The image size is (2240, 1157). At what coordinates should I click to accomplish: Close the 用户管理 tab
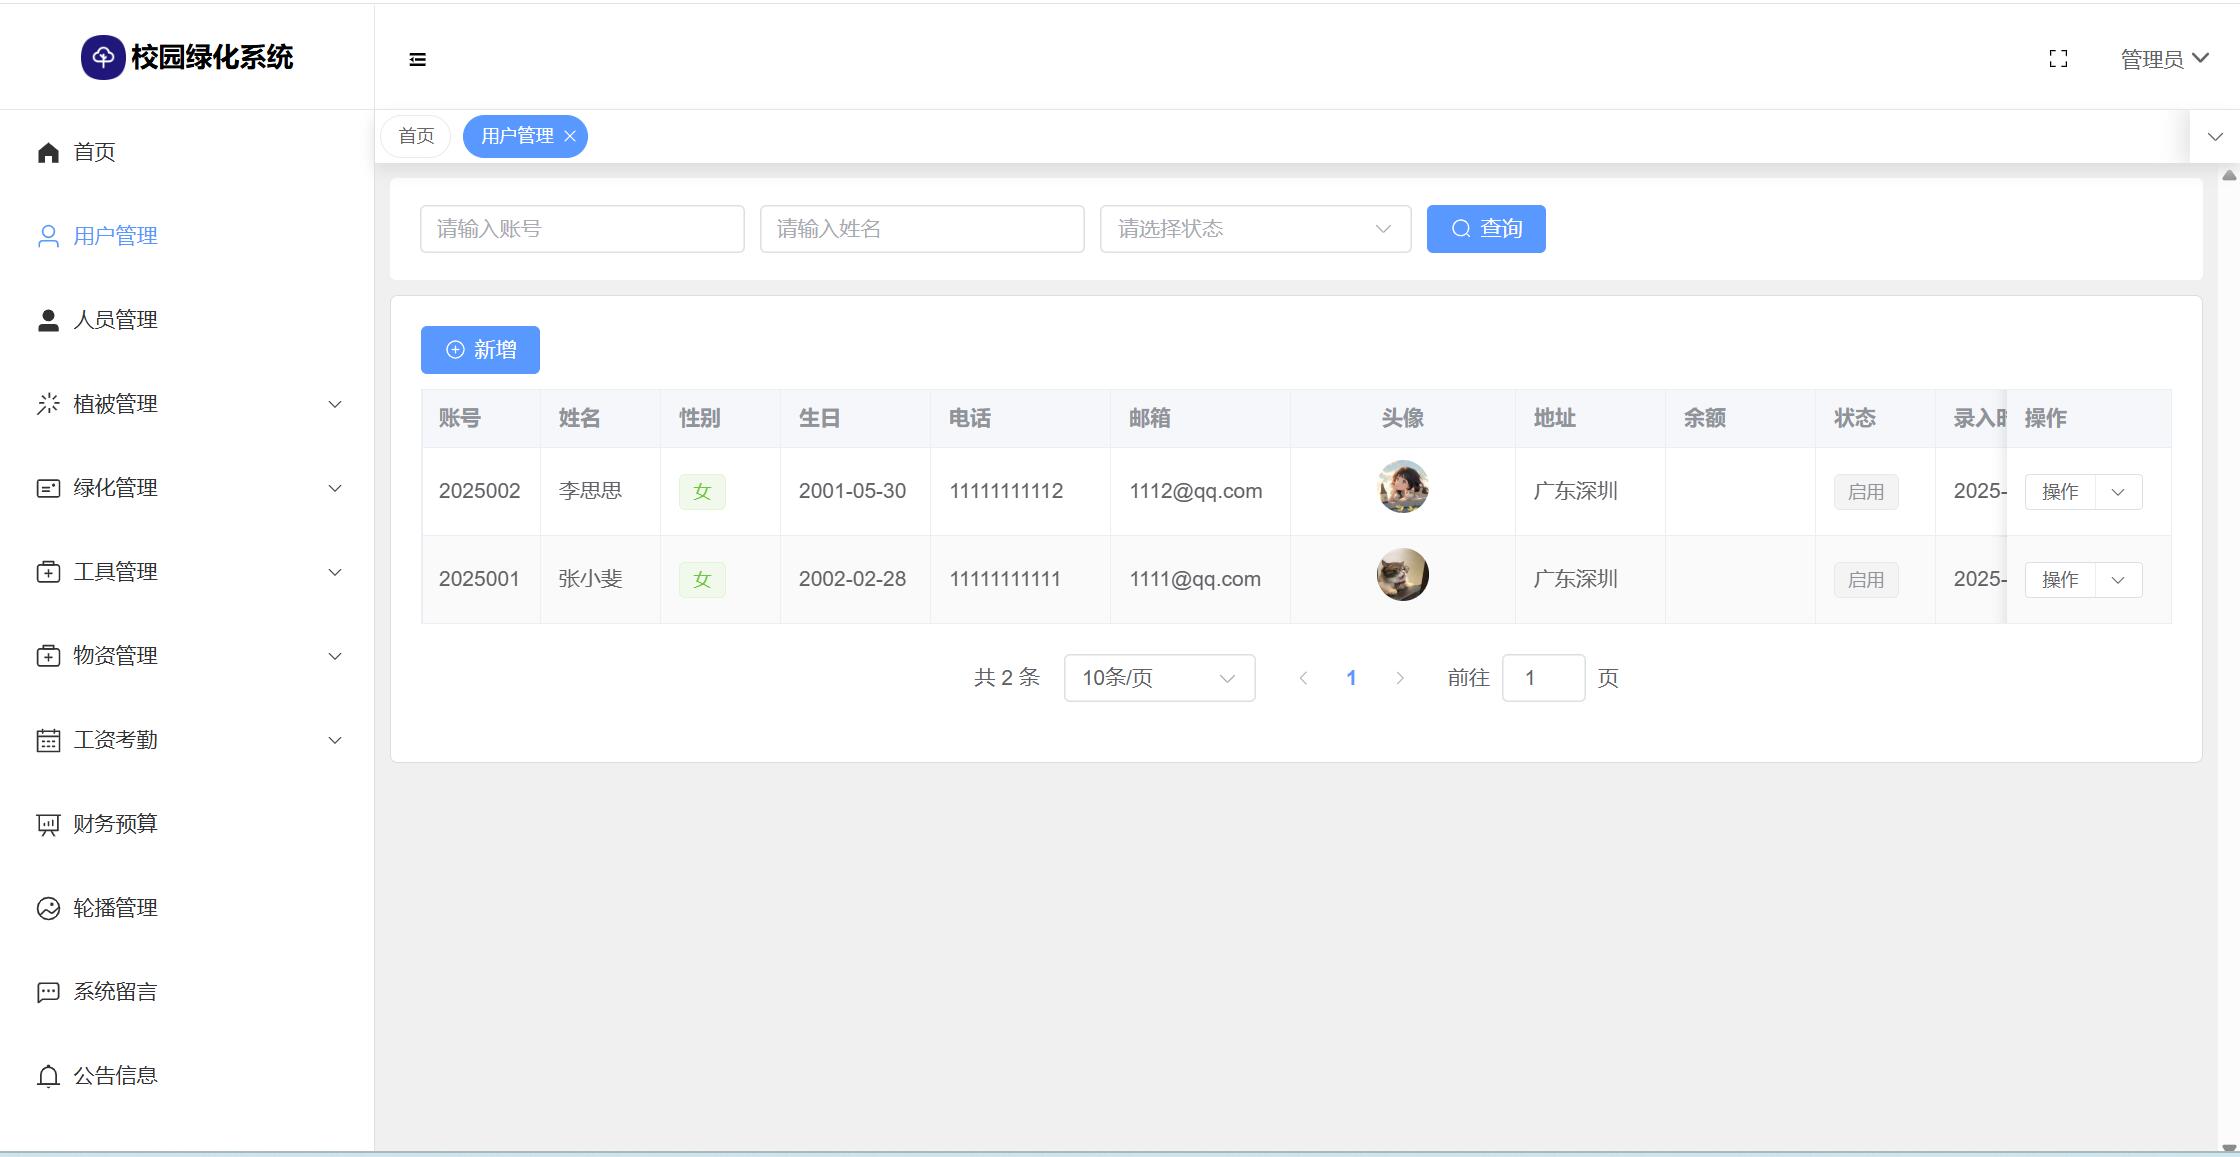[570, 136]
